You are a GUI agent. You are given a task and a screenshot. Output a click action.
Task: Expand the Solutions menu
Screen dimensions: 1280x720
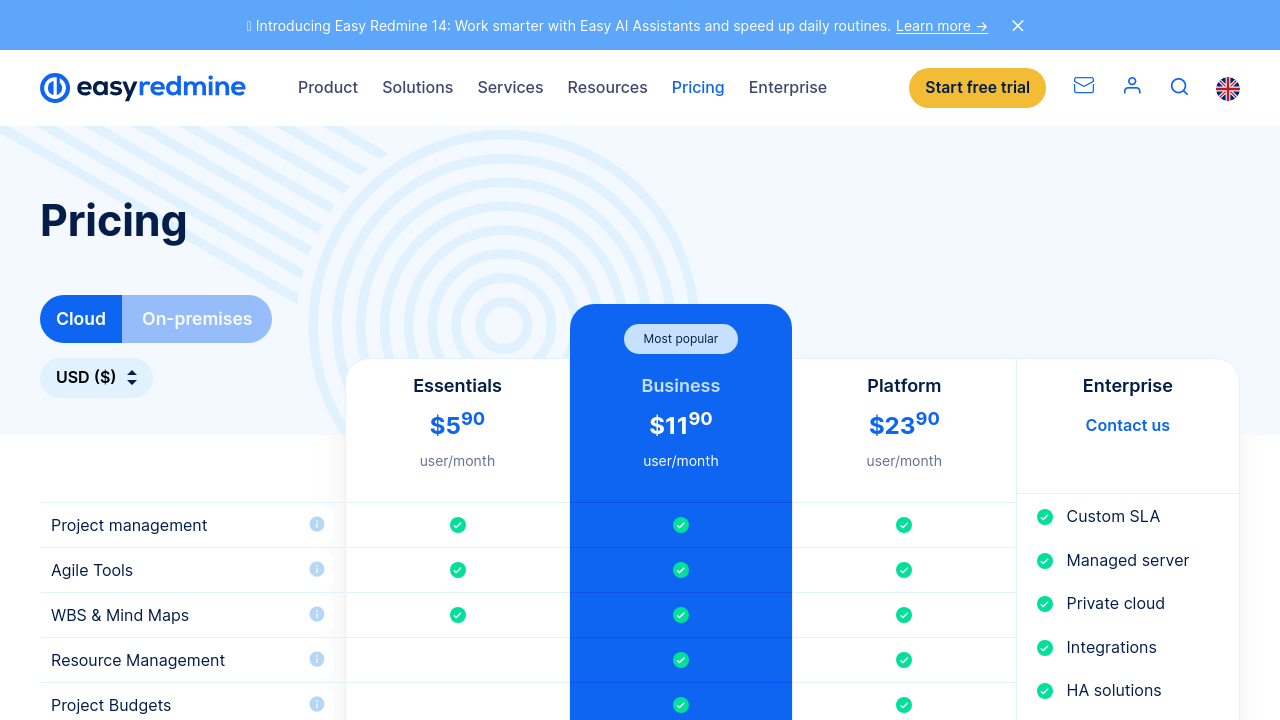pos(417,88)
